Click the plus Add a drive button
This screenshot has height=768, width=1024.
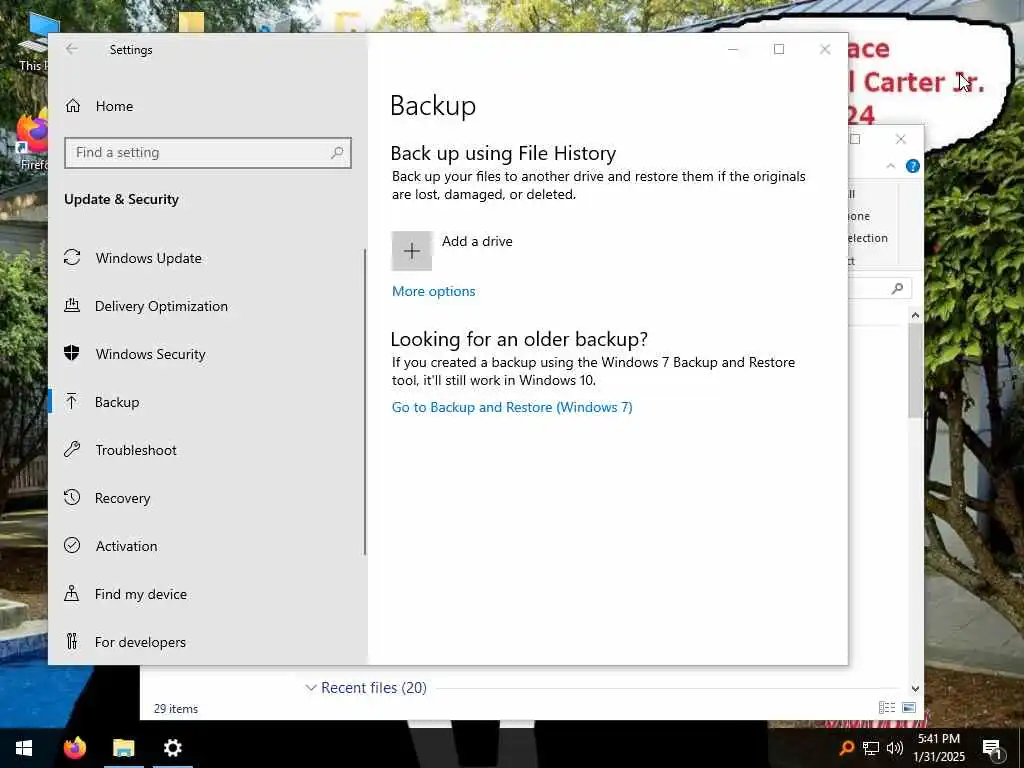tap(411, 251)
